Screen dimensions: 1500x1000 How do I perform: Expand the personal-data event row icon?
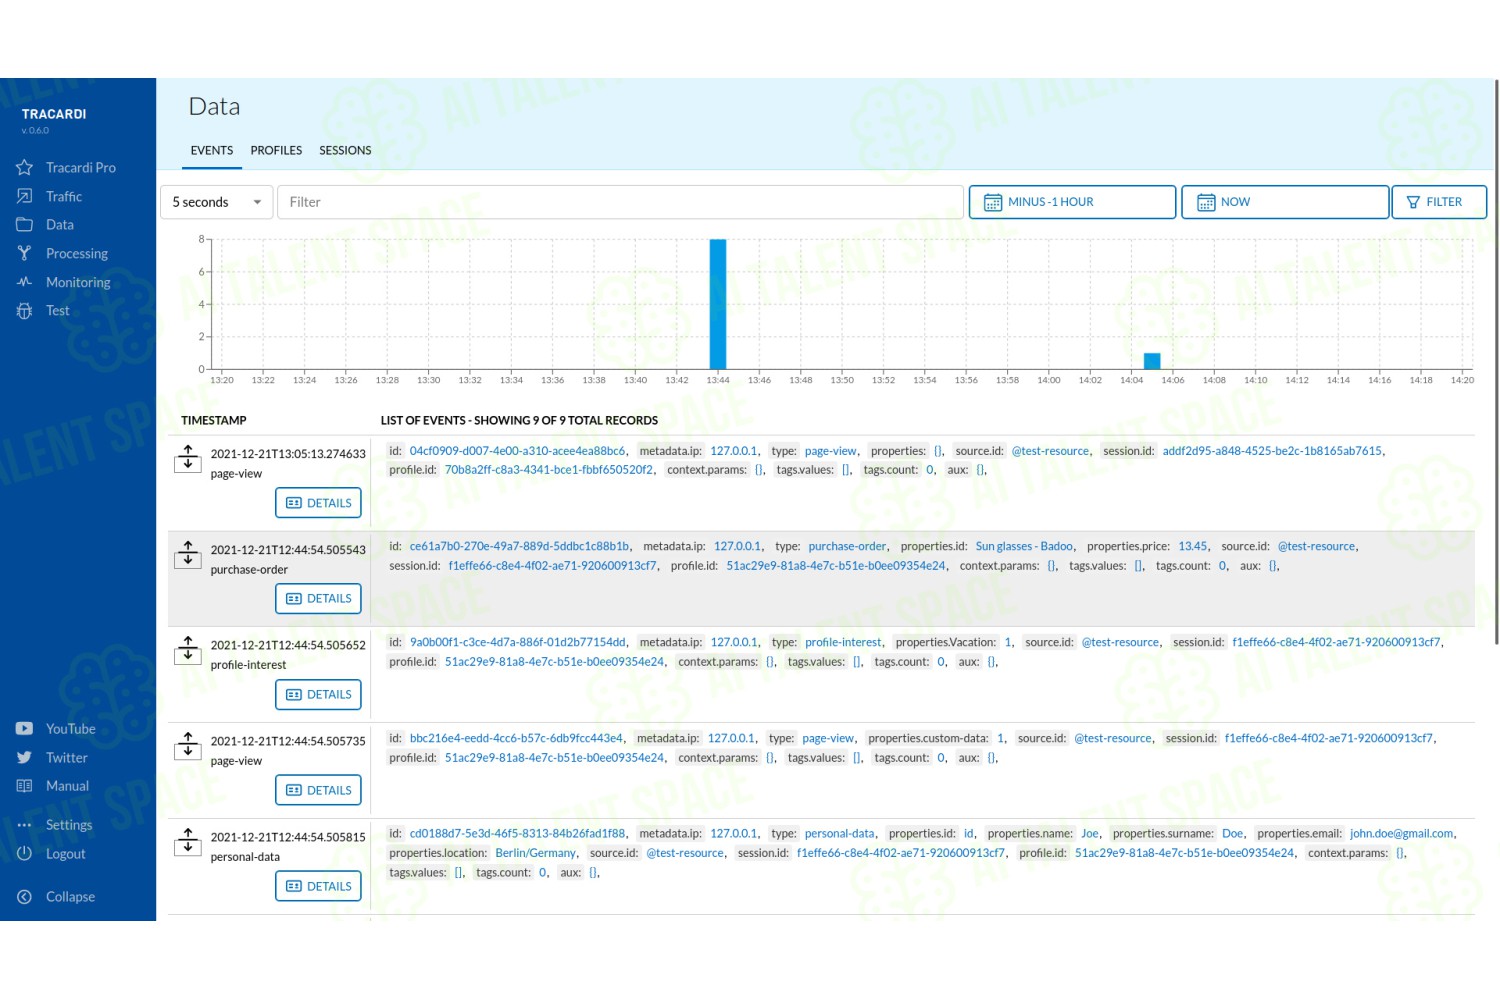point(188,841)
